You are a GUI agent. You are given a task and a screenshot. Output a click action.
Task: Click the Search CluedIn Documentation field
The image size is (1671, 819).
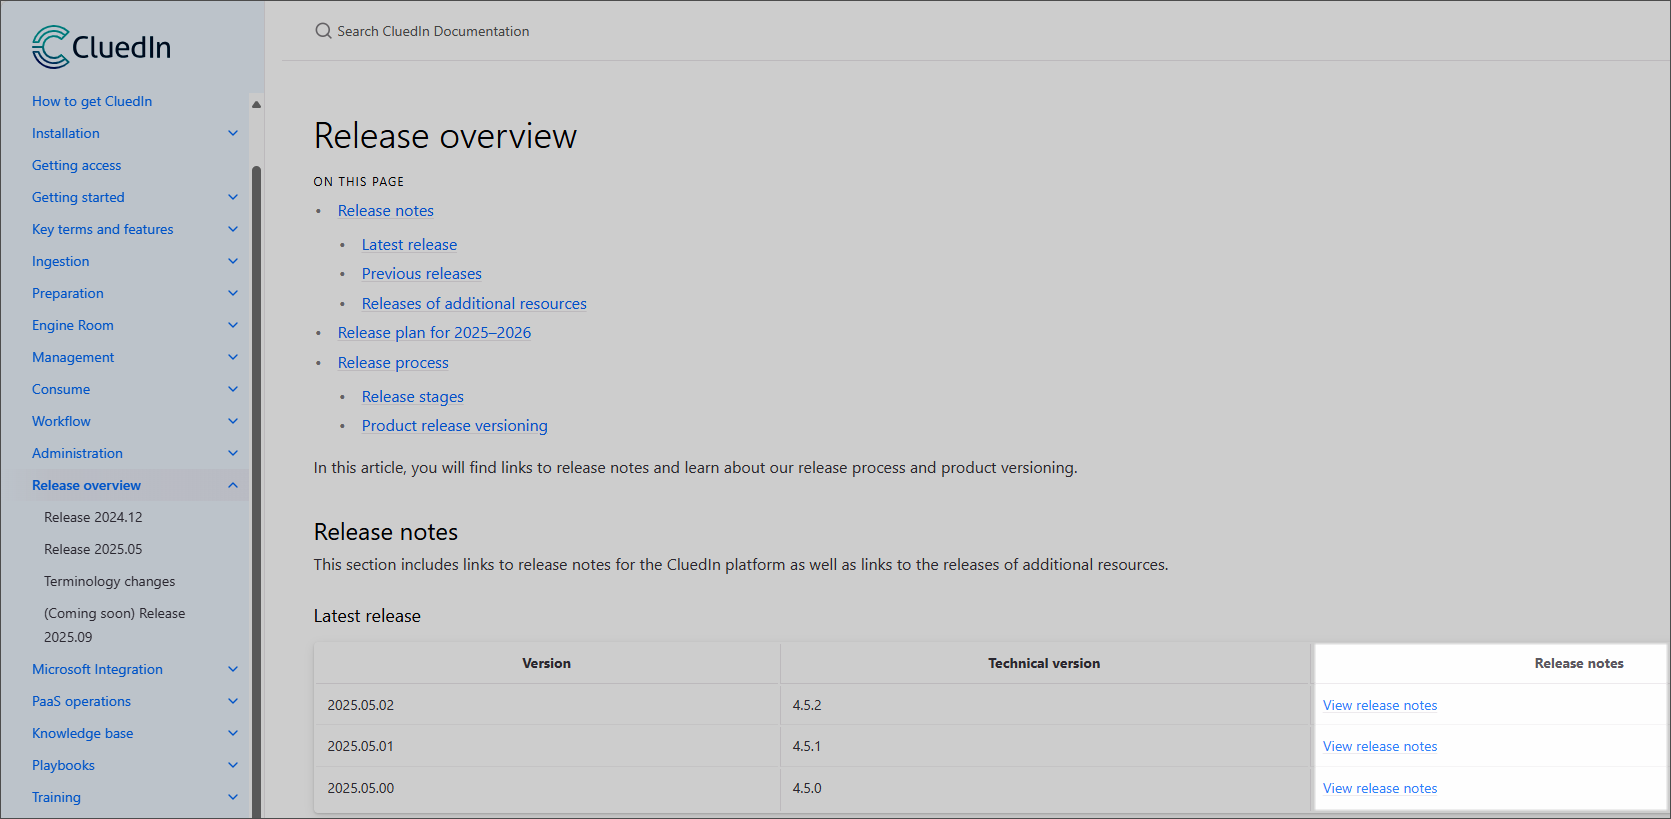(x=433, y=31)
